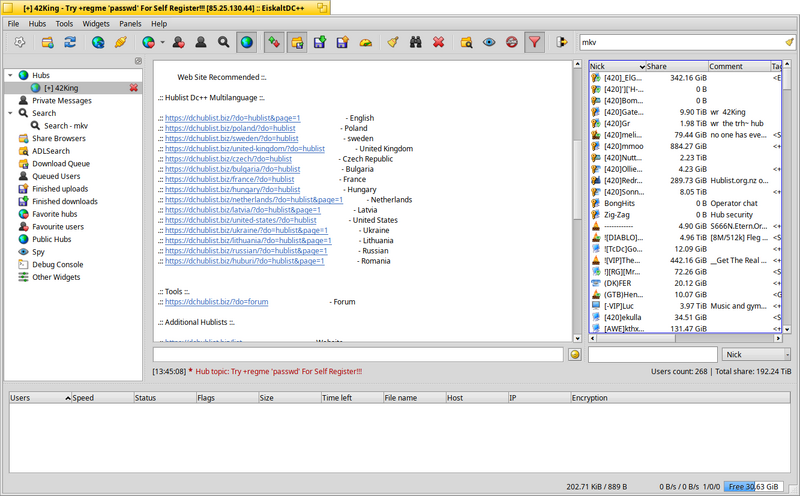Sort transfers by the Speed column header

[103, 398]
